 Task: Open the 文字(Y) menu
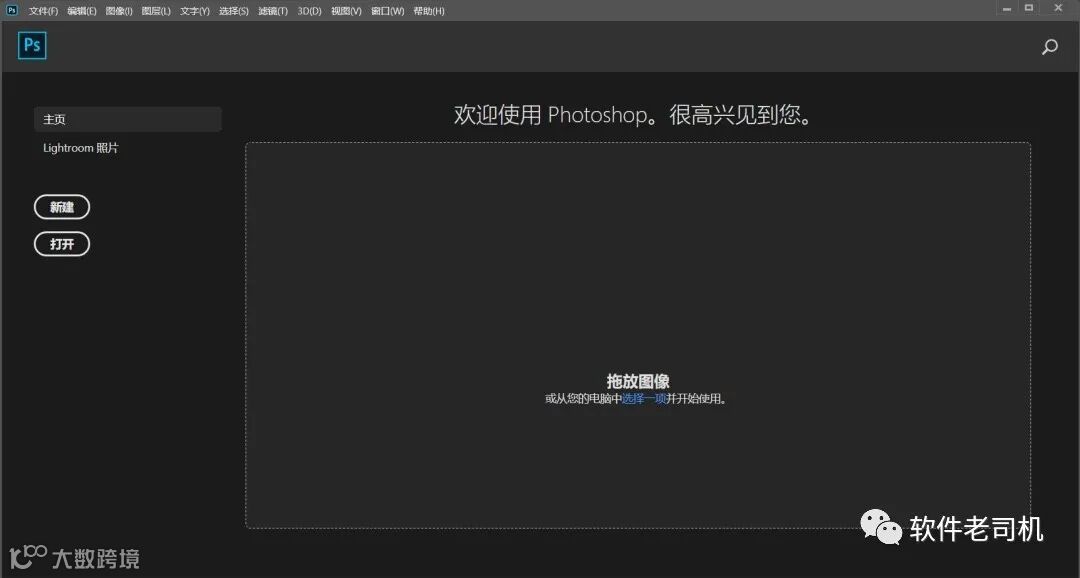click(x=195, y=11)
